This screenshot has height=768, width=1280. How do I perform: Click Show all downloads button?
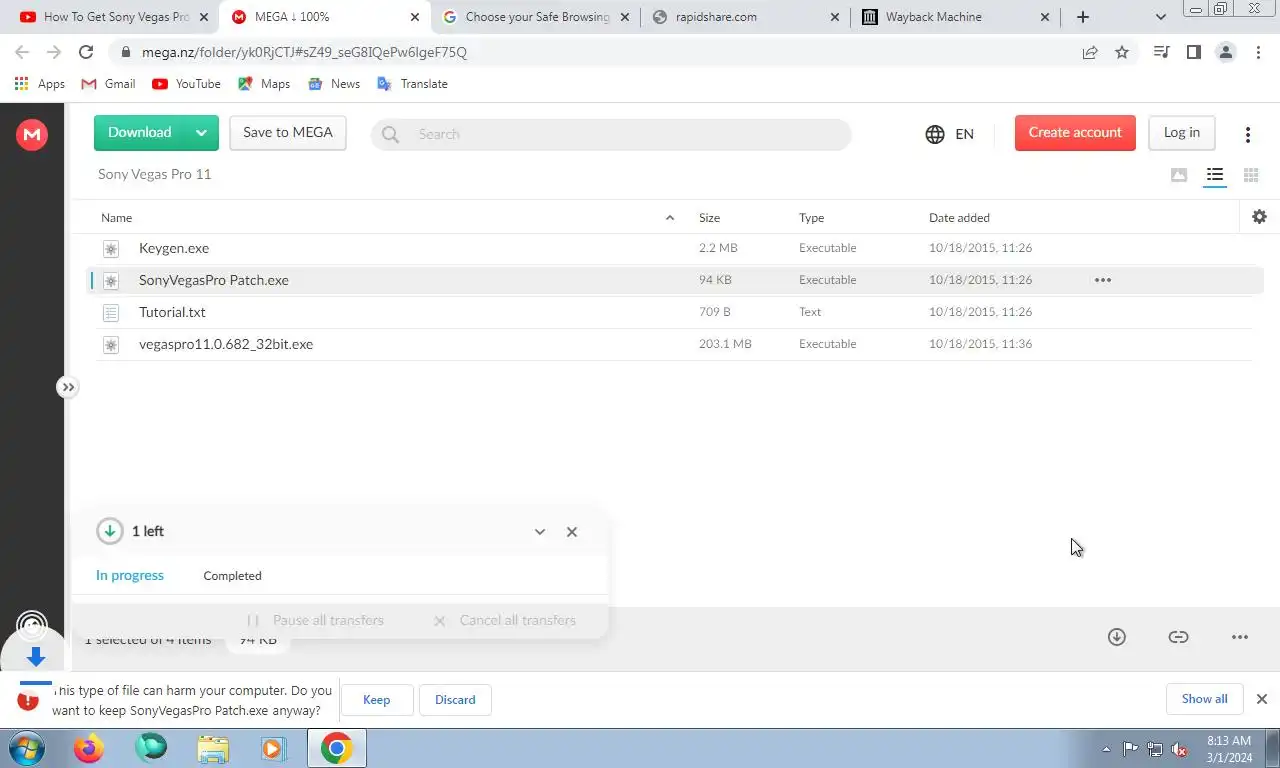coord(1204,699)
